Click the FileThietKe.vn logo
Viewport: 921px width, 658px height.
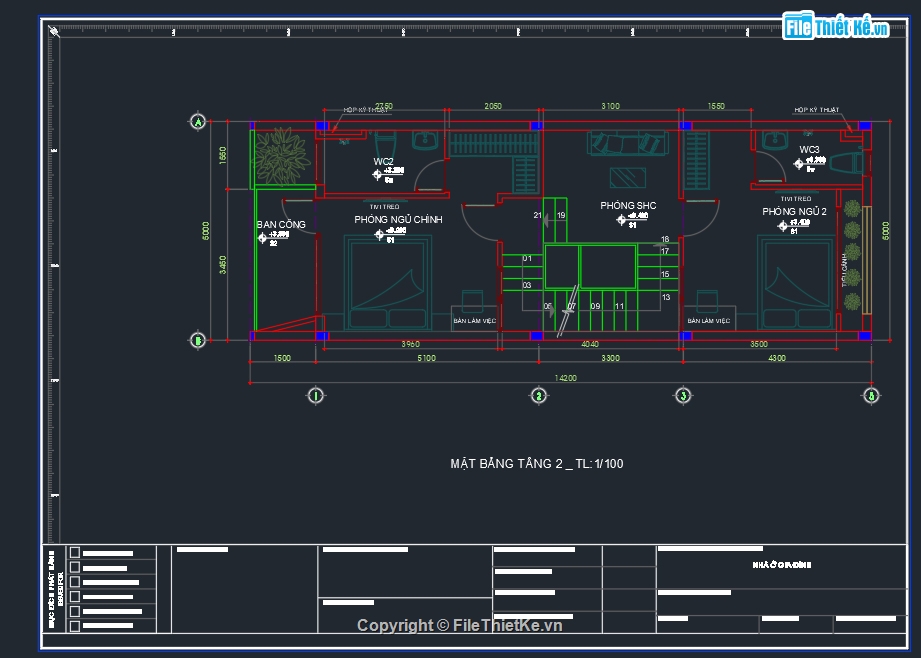point(836,28)
